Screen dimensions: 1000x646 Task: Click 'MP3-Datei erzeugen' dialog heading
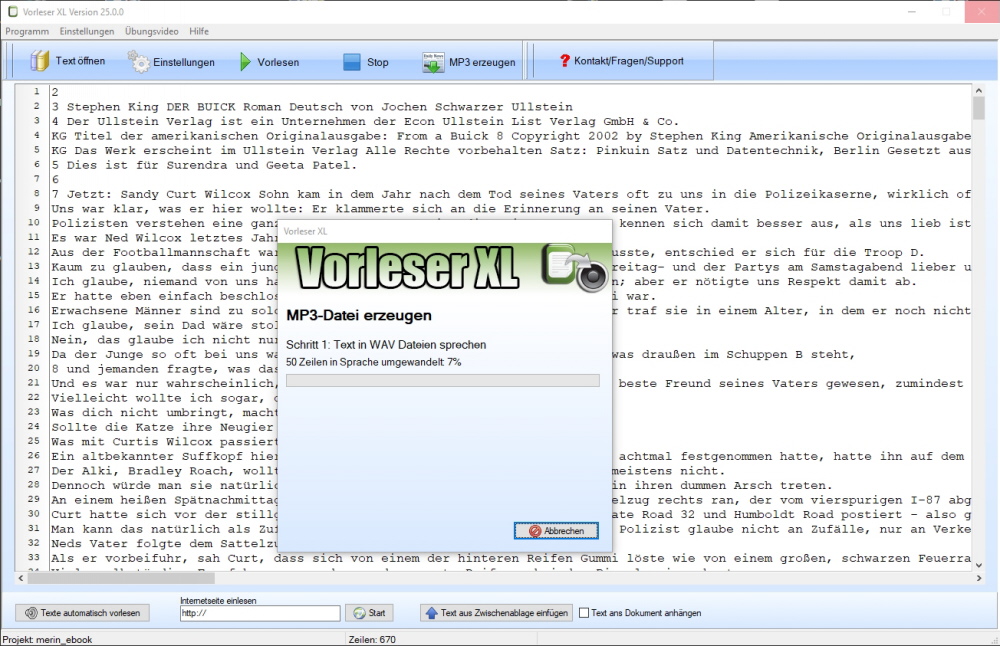coord(359,316)
